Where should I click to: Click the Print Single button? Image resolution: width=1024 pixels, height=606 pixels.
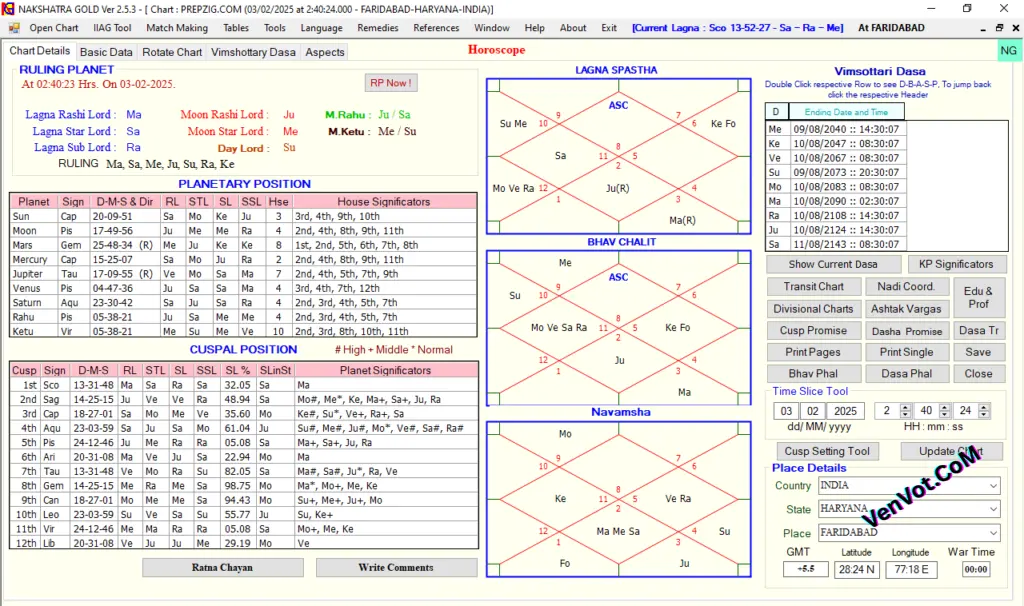(x=908, y=352)
